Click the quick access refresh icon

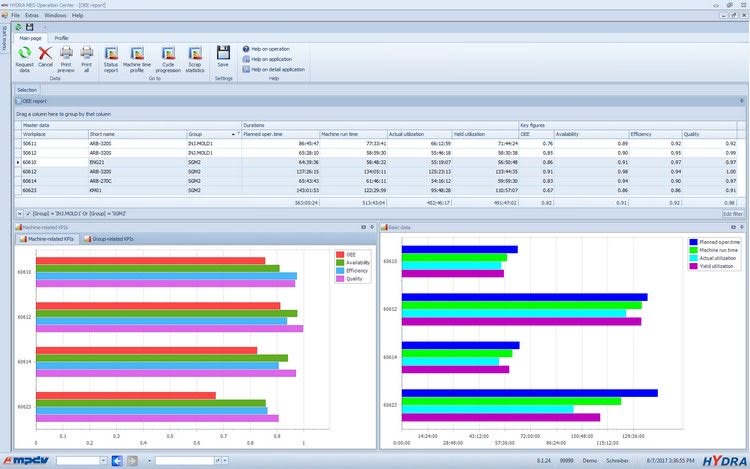click(x=19, y=27)
